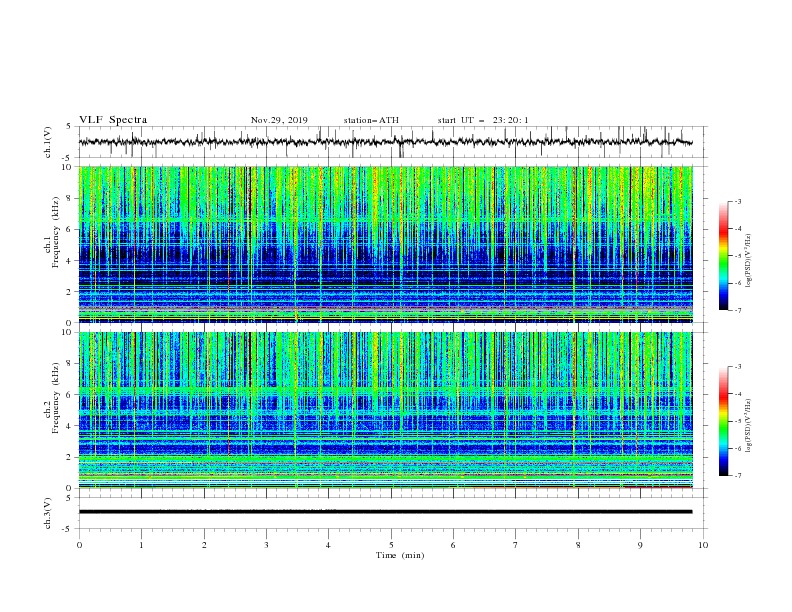Click the log(PSD) label beside ch.2 color bar
792x612 pixels.
coord(749,425)
